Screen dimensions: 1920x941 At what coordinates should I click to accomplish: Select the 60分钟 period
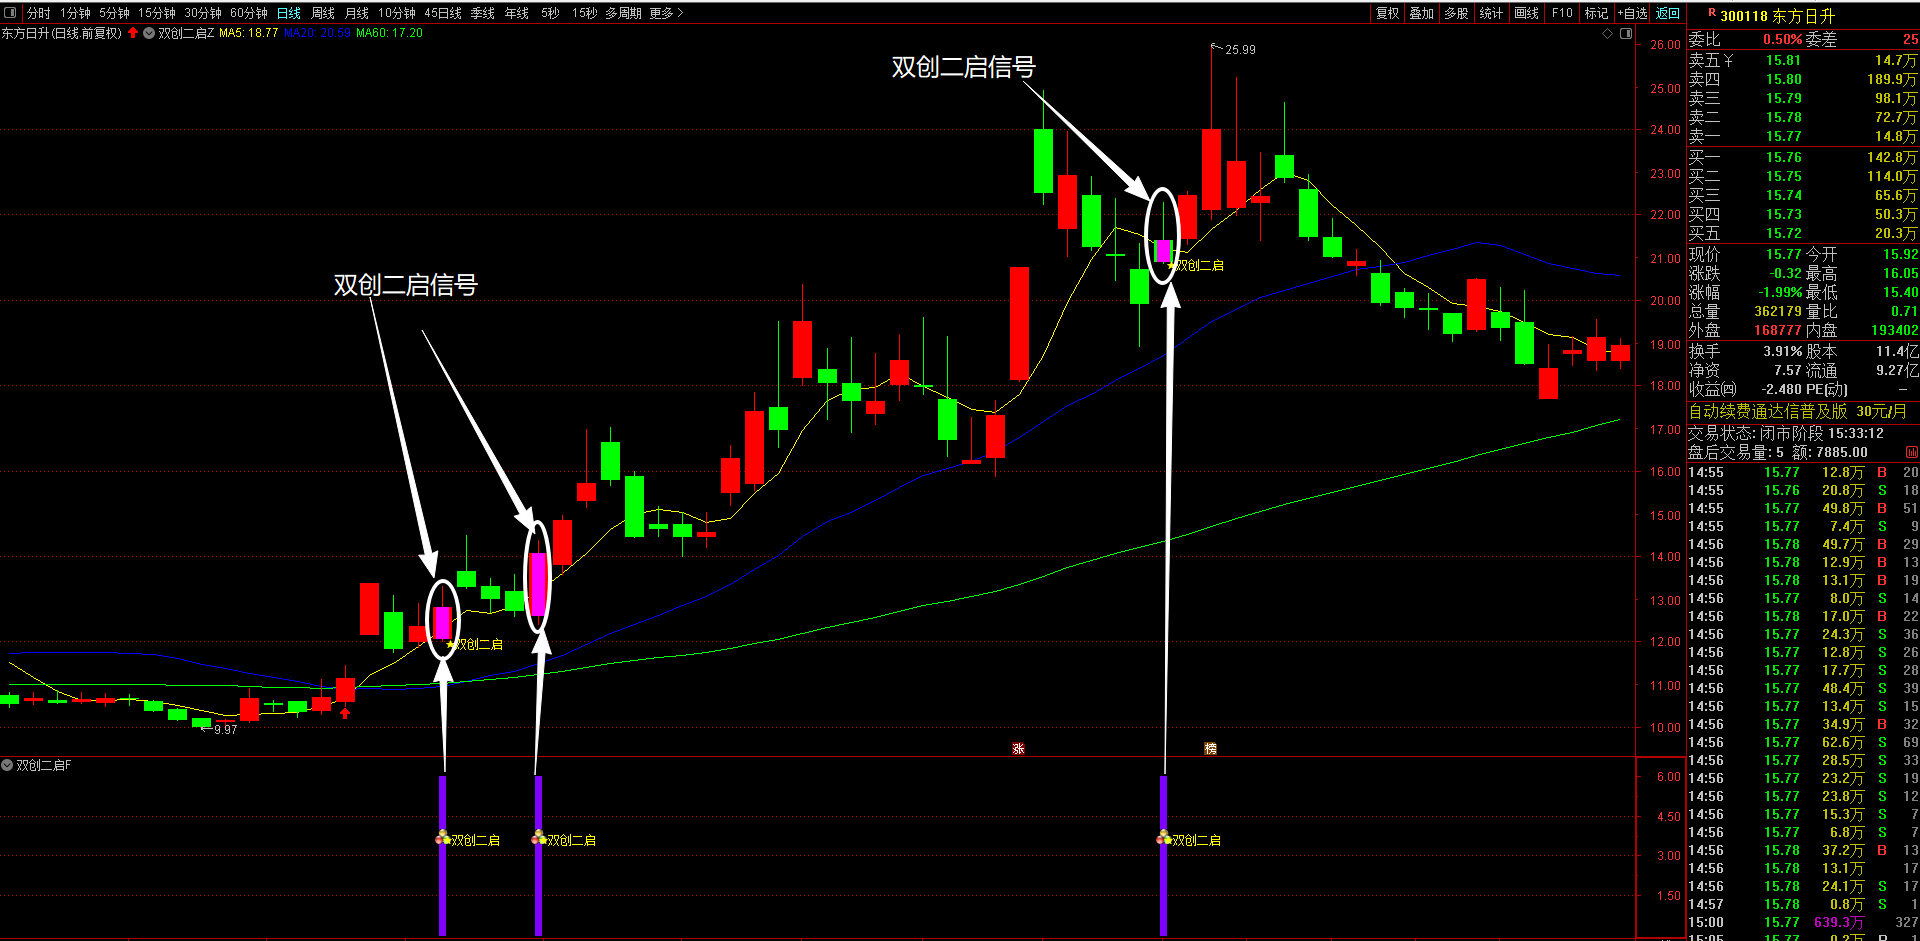click(249, 13)
